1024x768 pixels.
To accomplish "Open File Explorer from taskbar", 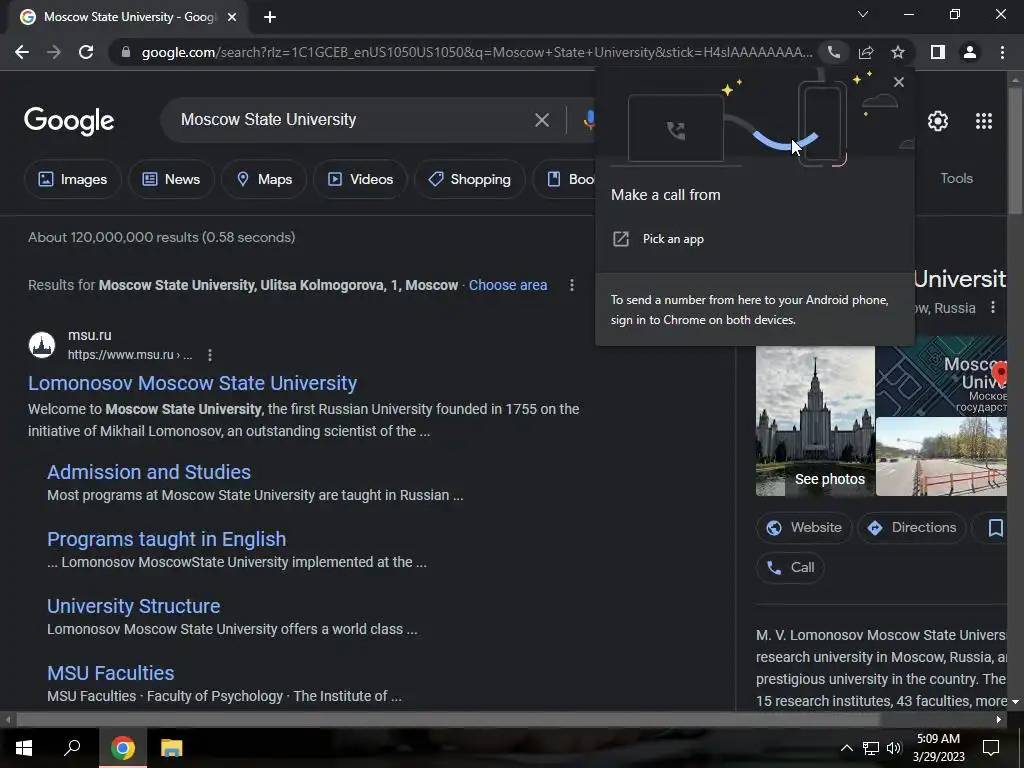I will [171, 748].
